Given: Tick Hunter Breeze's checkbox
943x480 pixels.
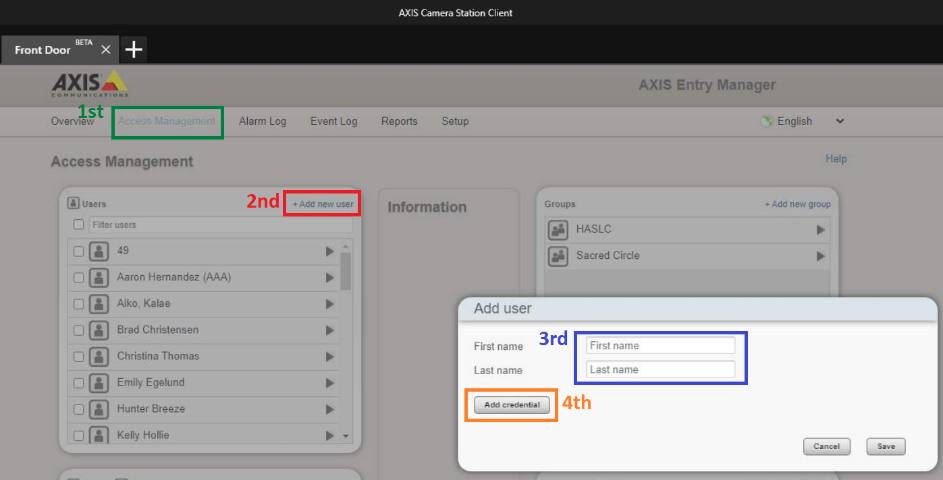Looking at the screenshot, I should tap(78, 410).
